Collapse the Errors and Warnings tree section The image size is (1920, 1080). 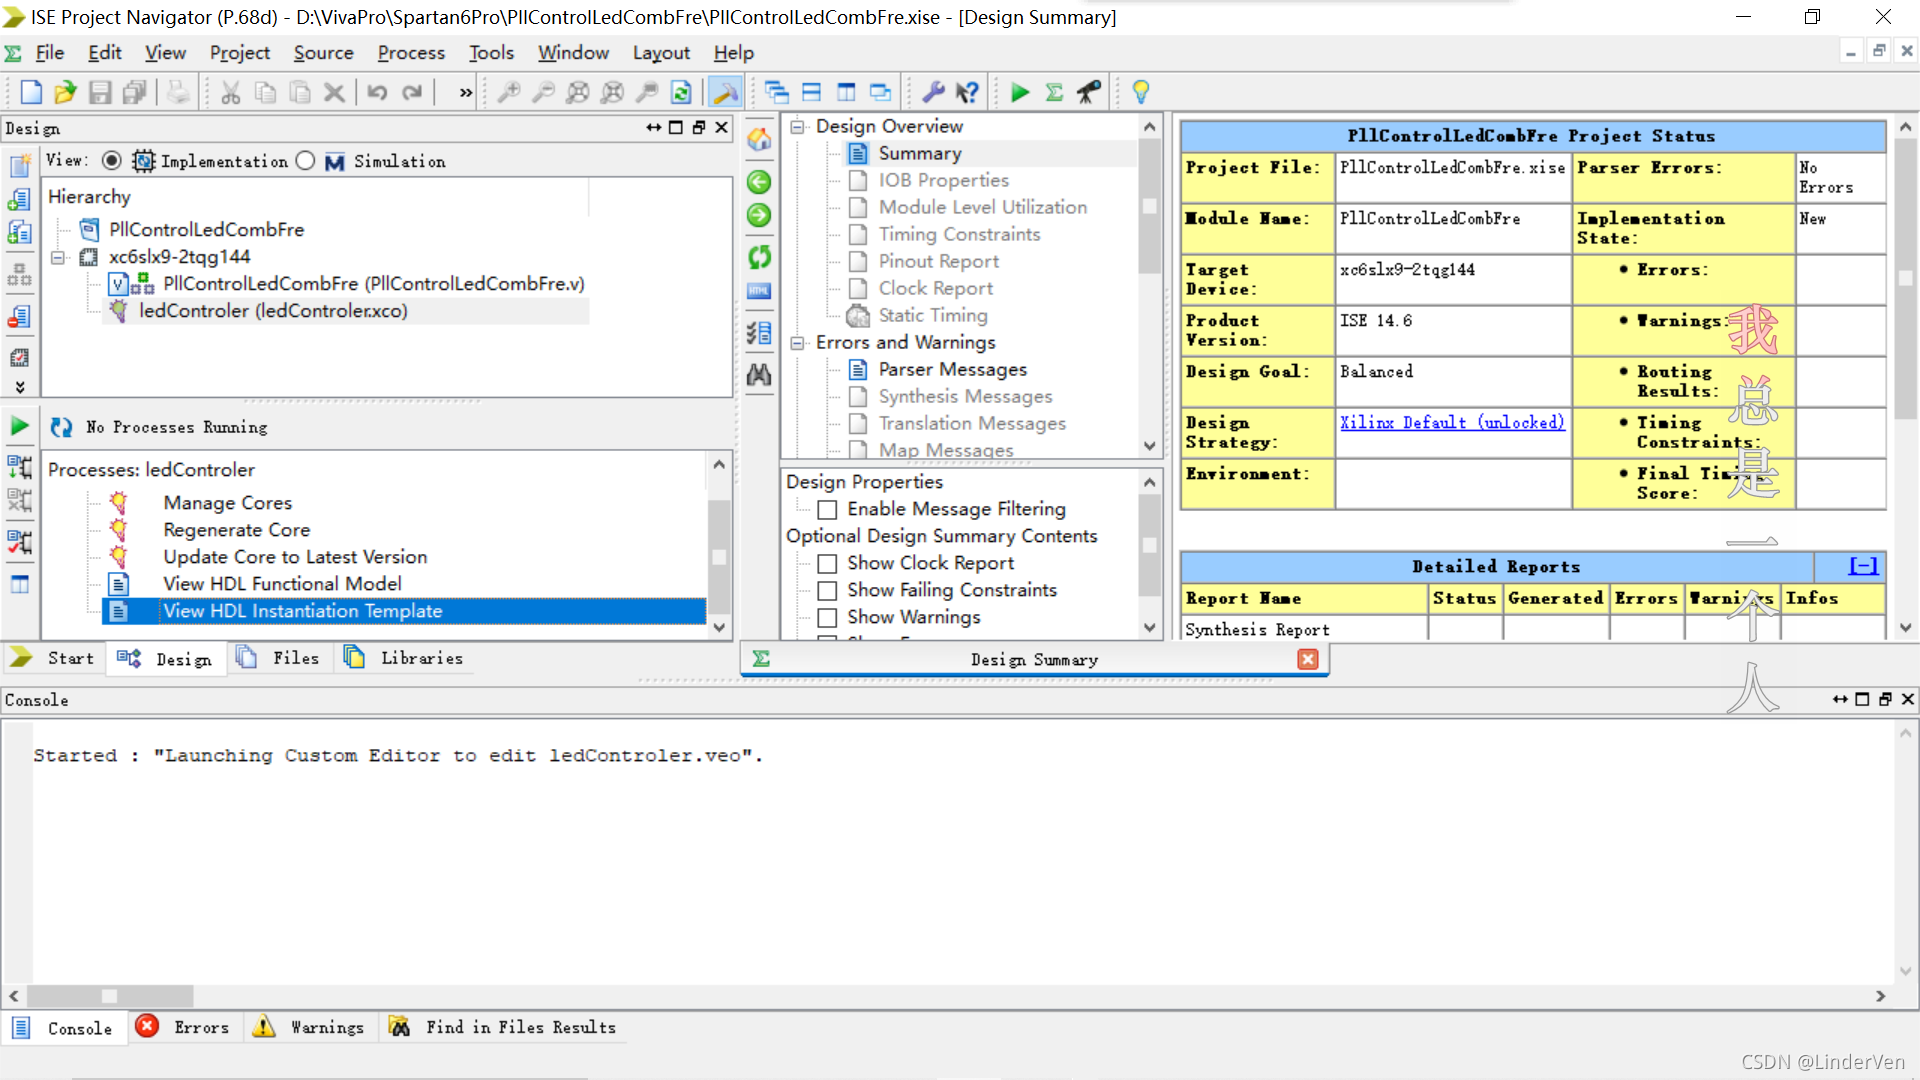pyautogui.click(x=797, y=343)
